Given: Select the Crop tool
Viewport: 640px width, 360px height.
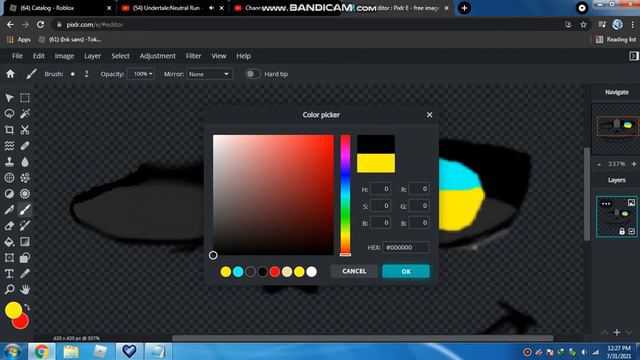Looking at the screenshot, I should coord(9,130).
